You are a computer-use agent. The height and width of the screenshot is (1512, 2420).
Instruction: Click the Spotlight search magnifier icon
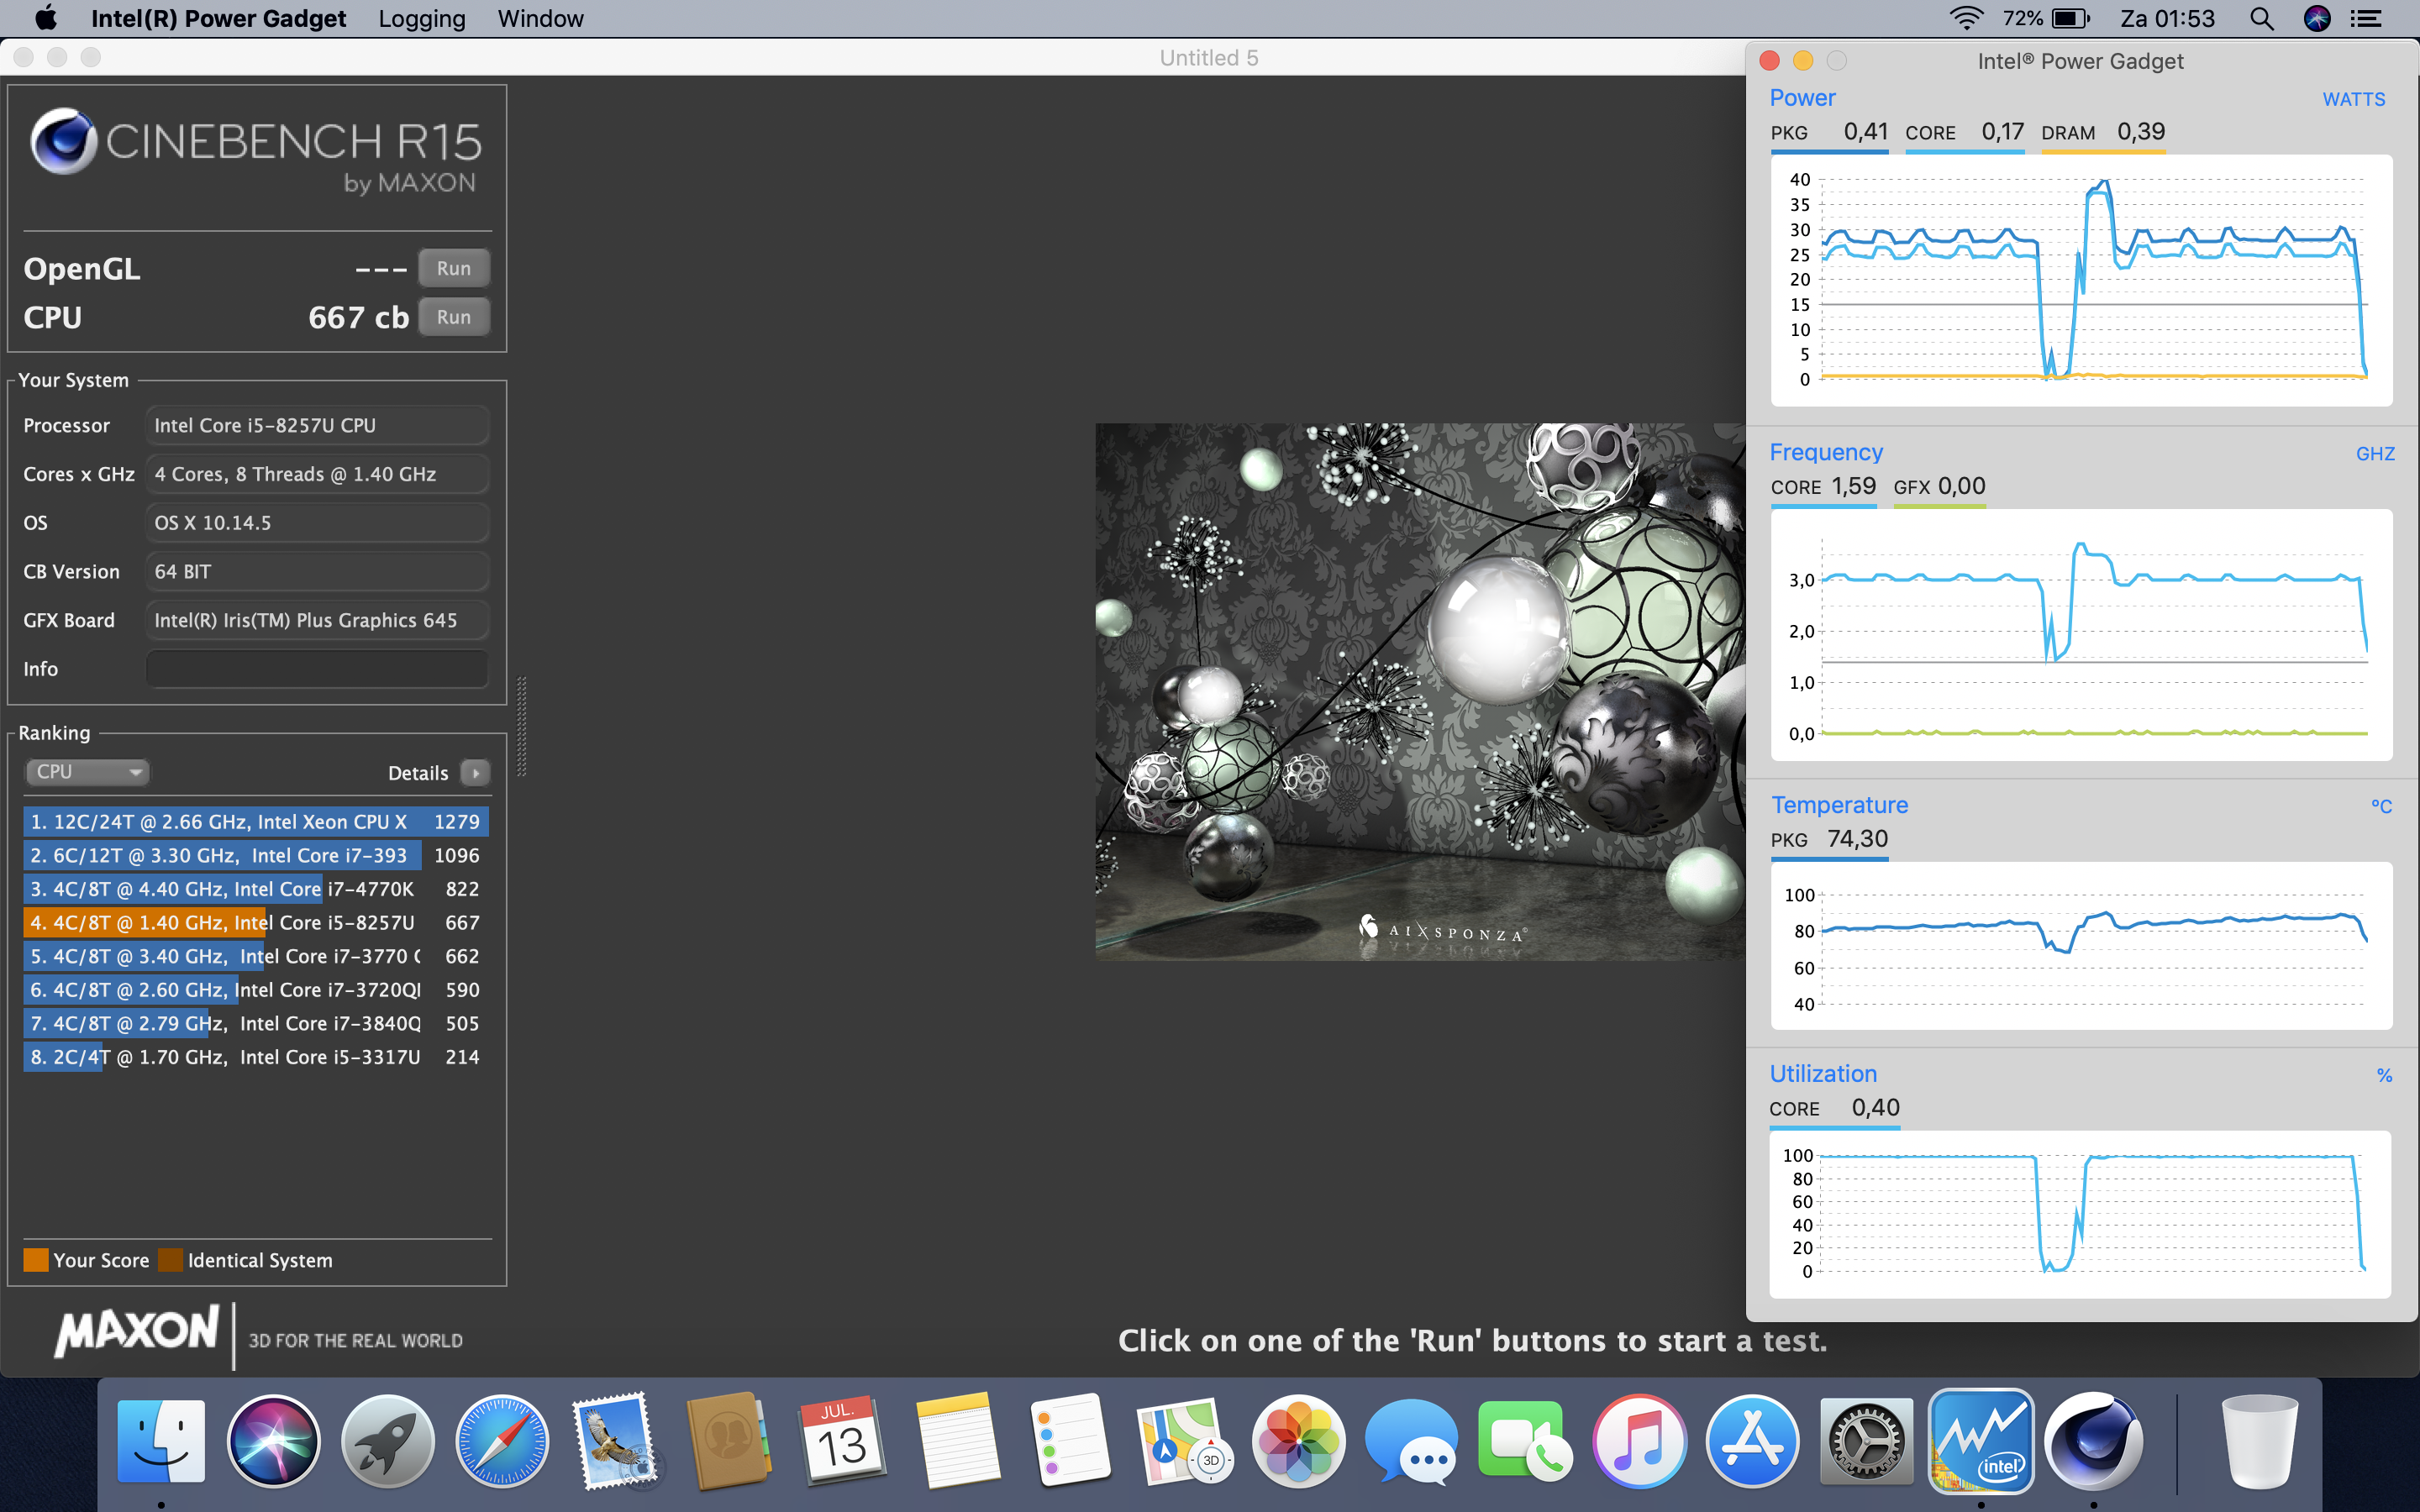[2261, 19]
